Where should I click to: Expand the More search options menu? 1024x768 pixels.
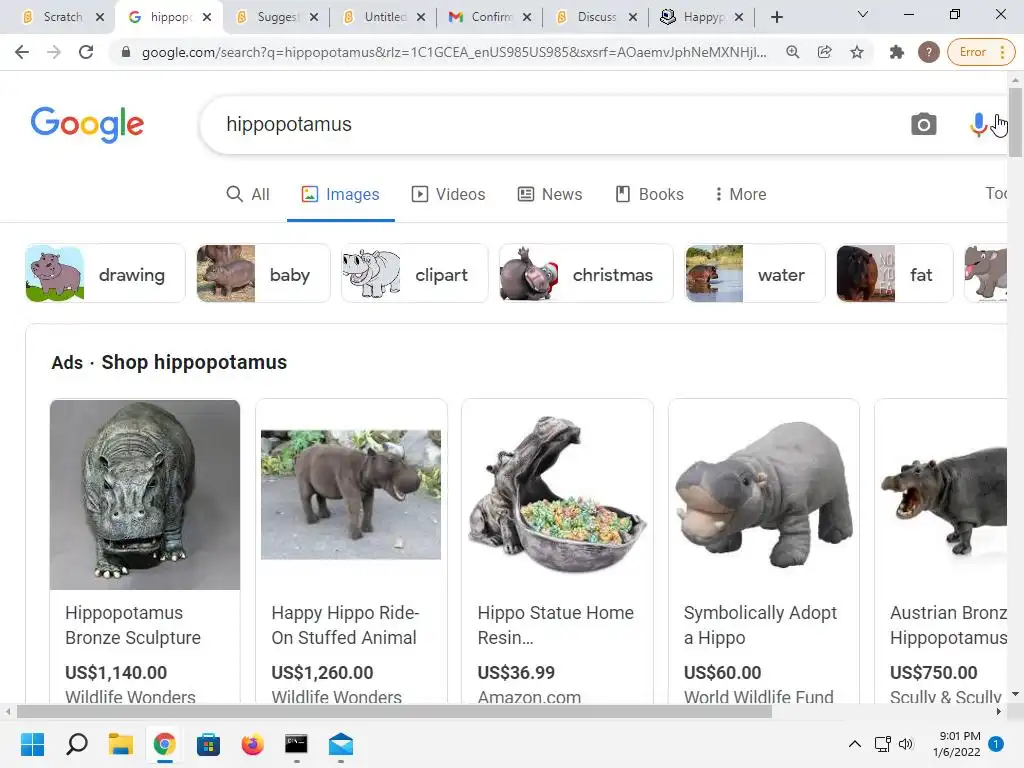pyautogui.click(x=741, y=194)
